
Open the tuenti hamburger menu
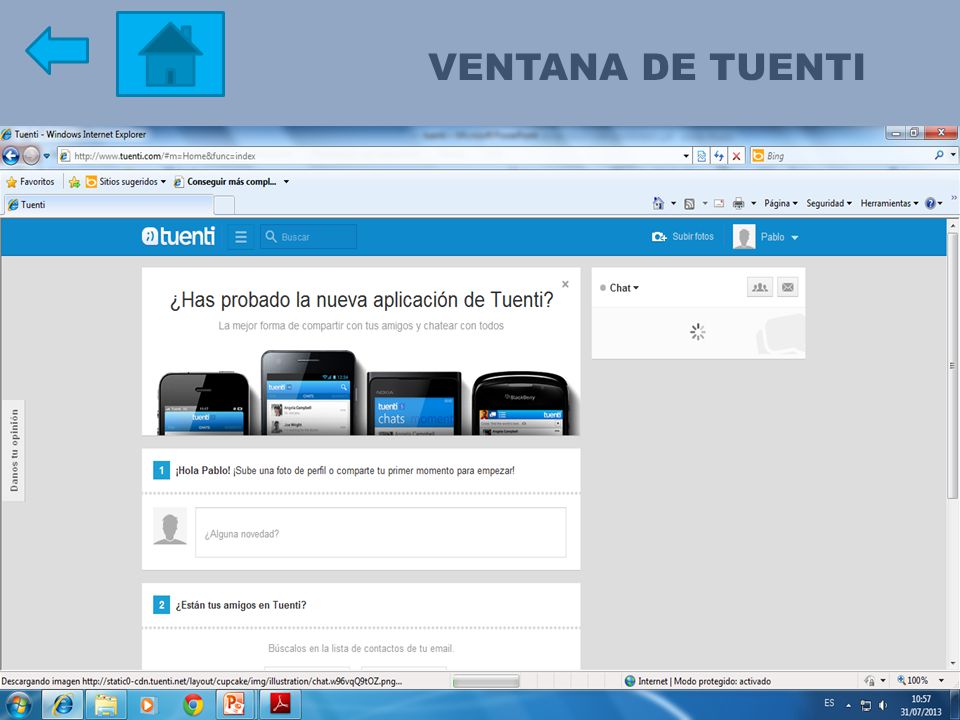241,237
